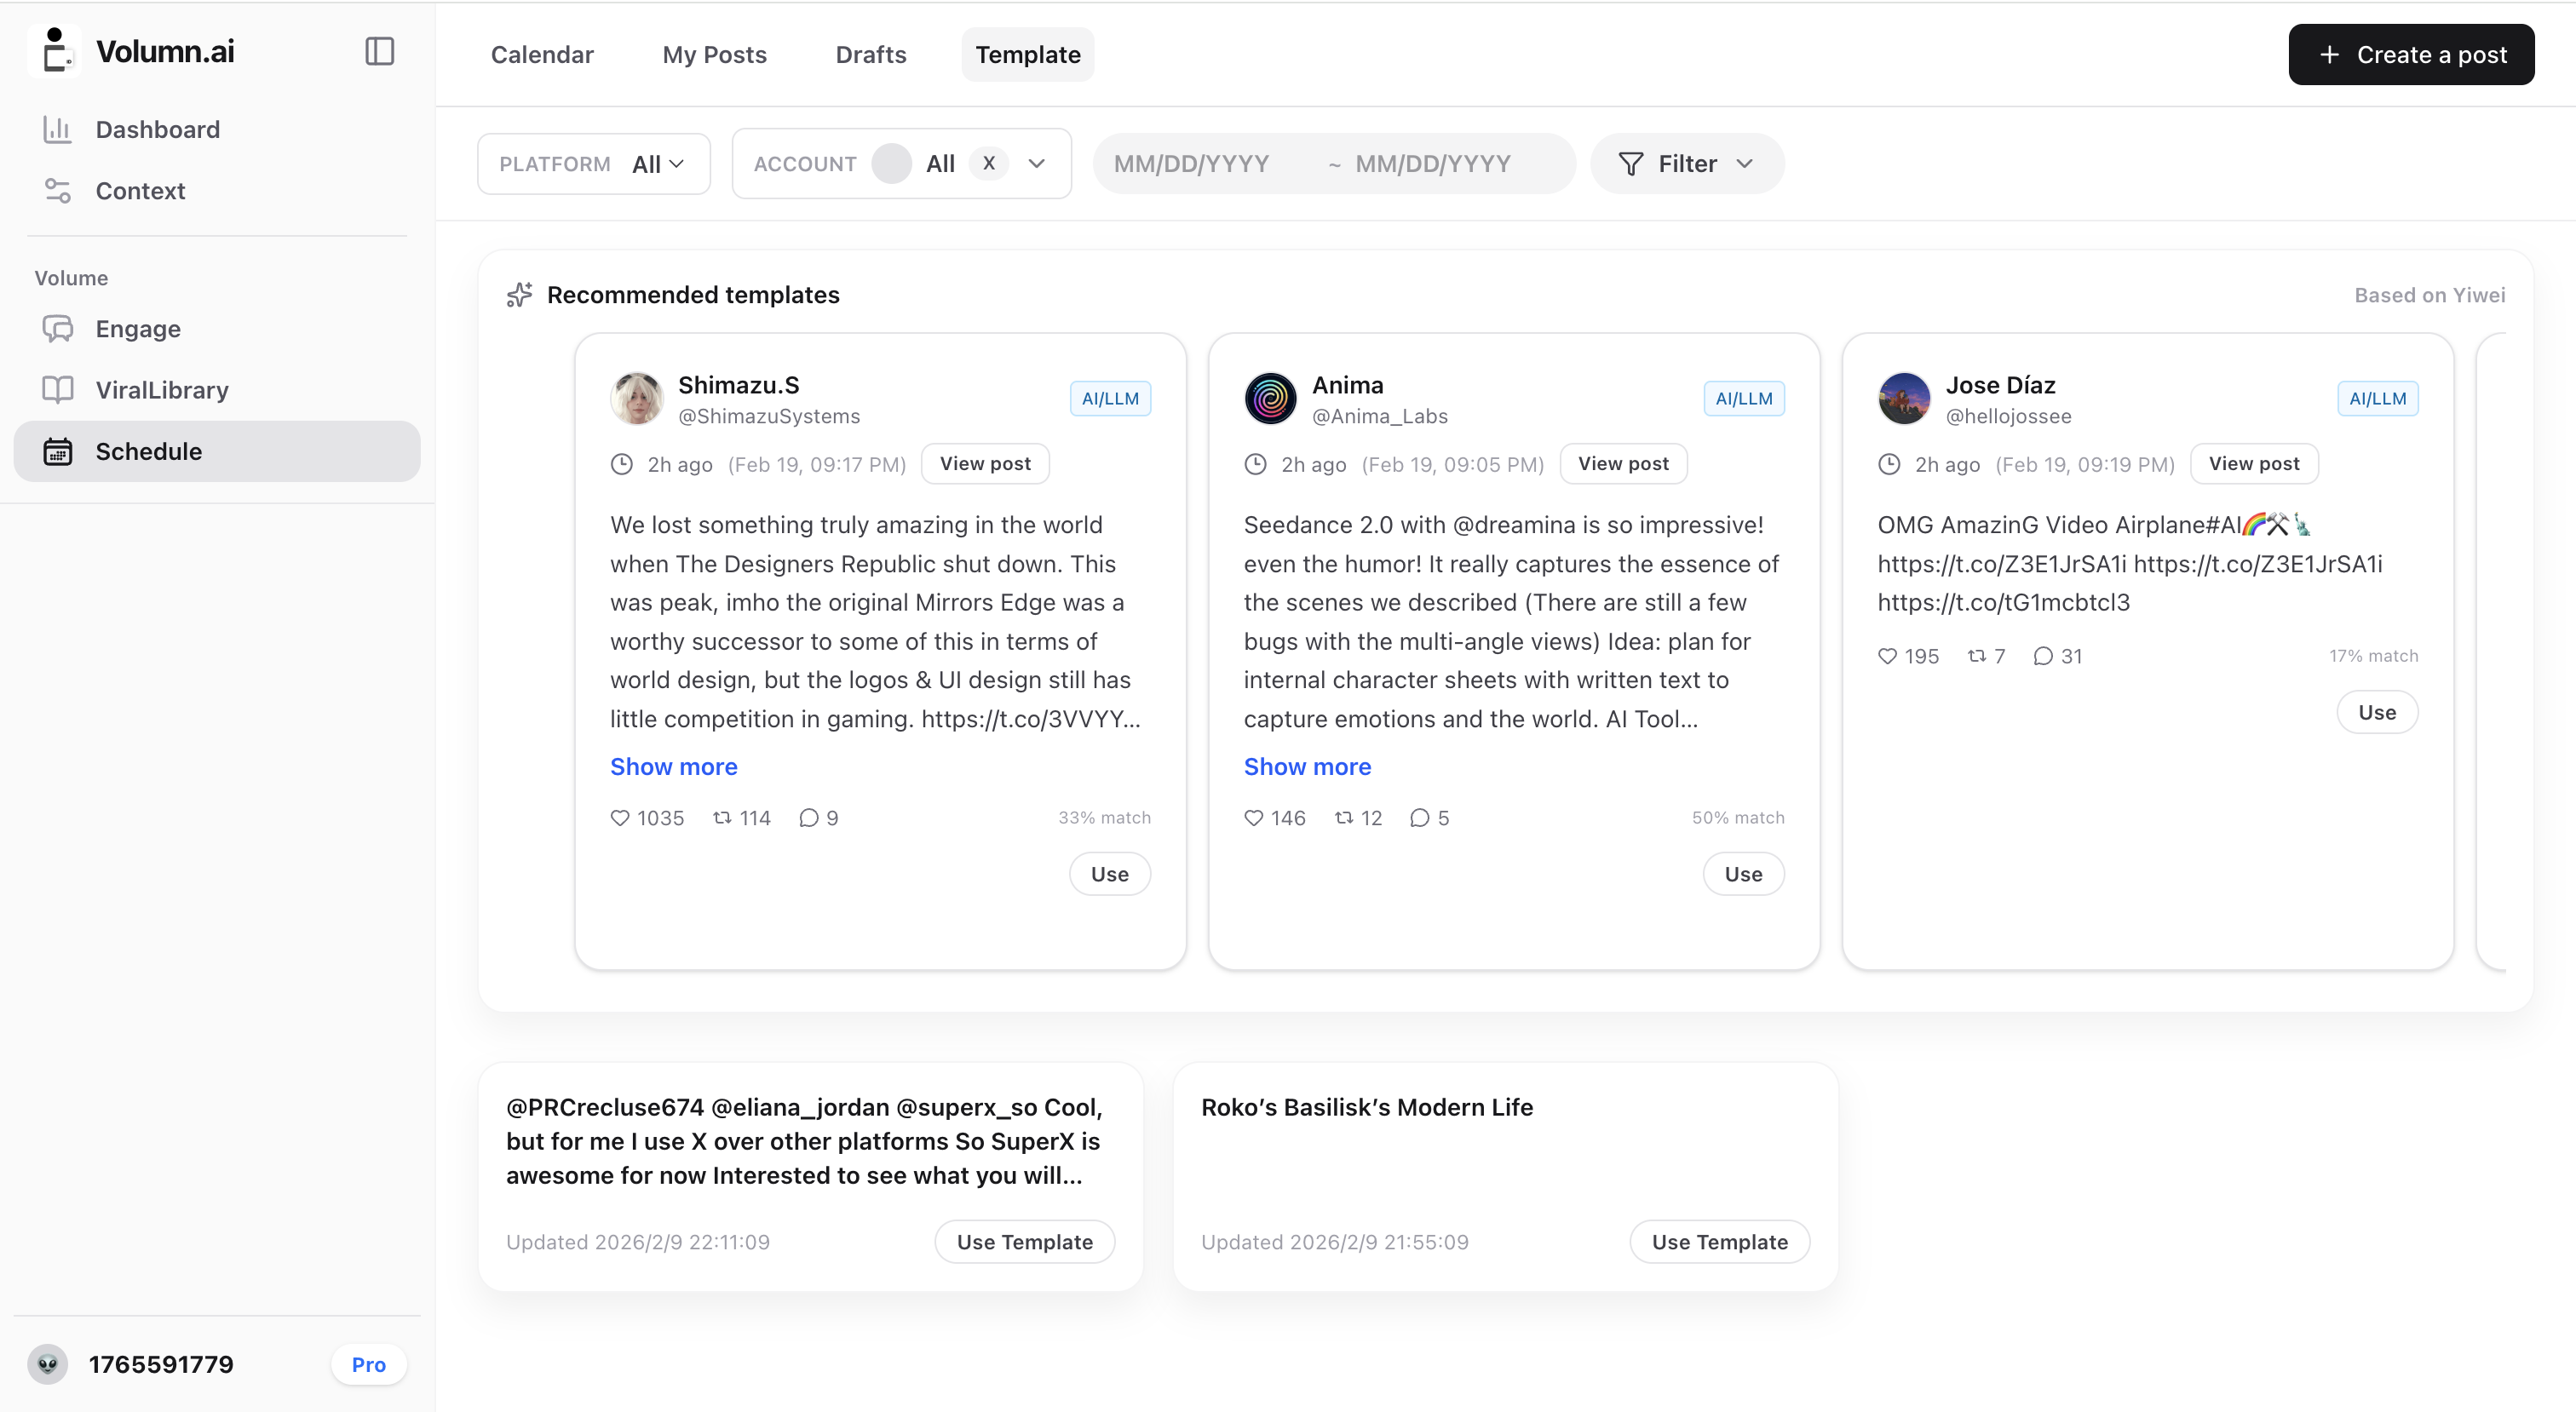The image size is (2576, 1412).
Task: Switch to the Calendar tab
Action: coord(542,54)
